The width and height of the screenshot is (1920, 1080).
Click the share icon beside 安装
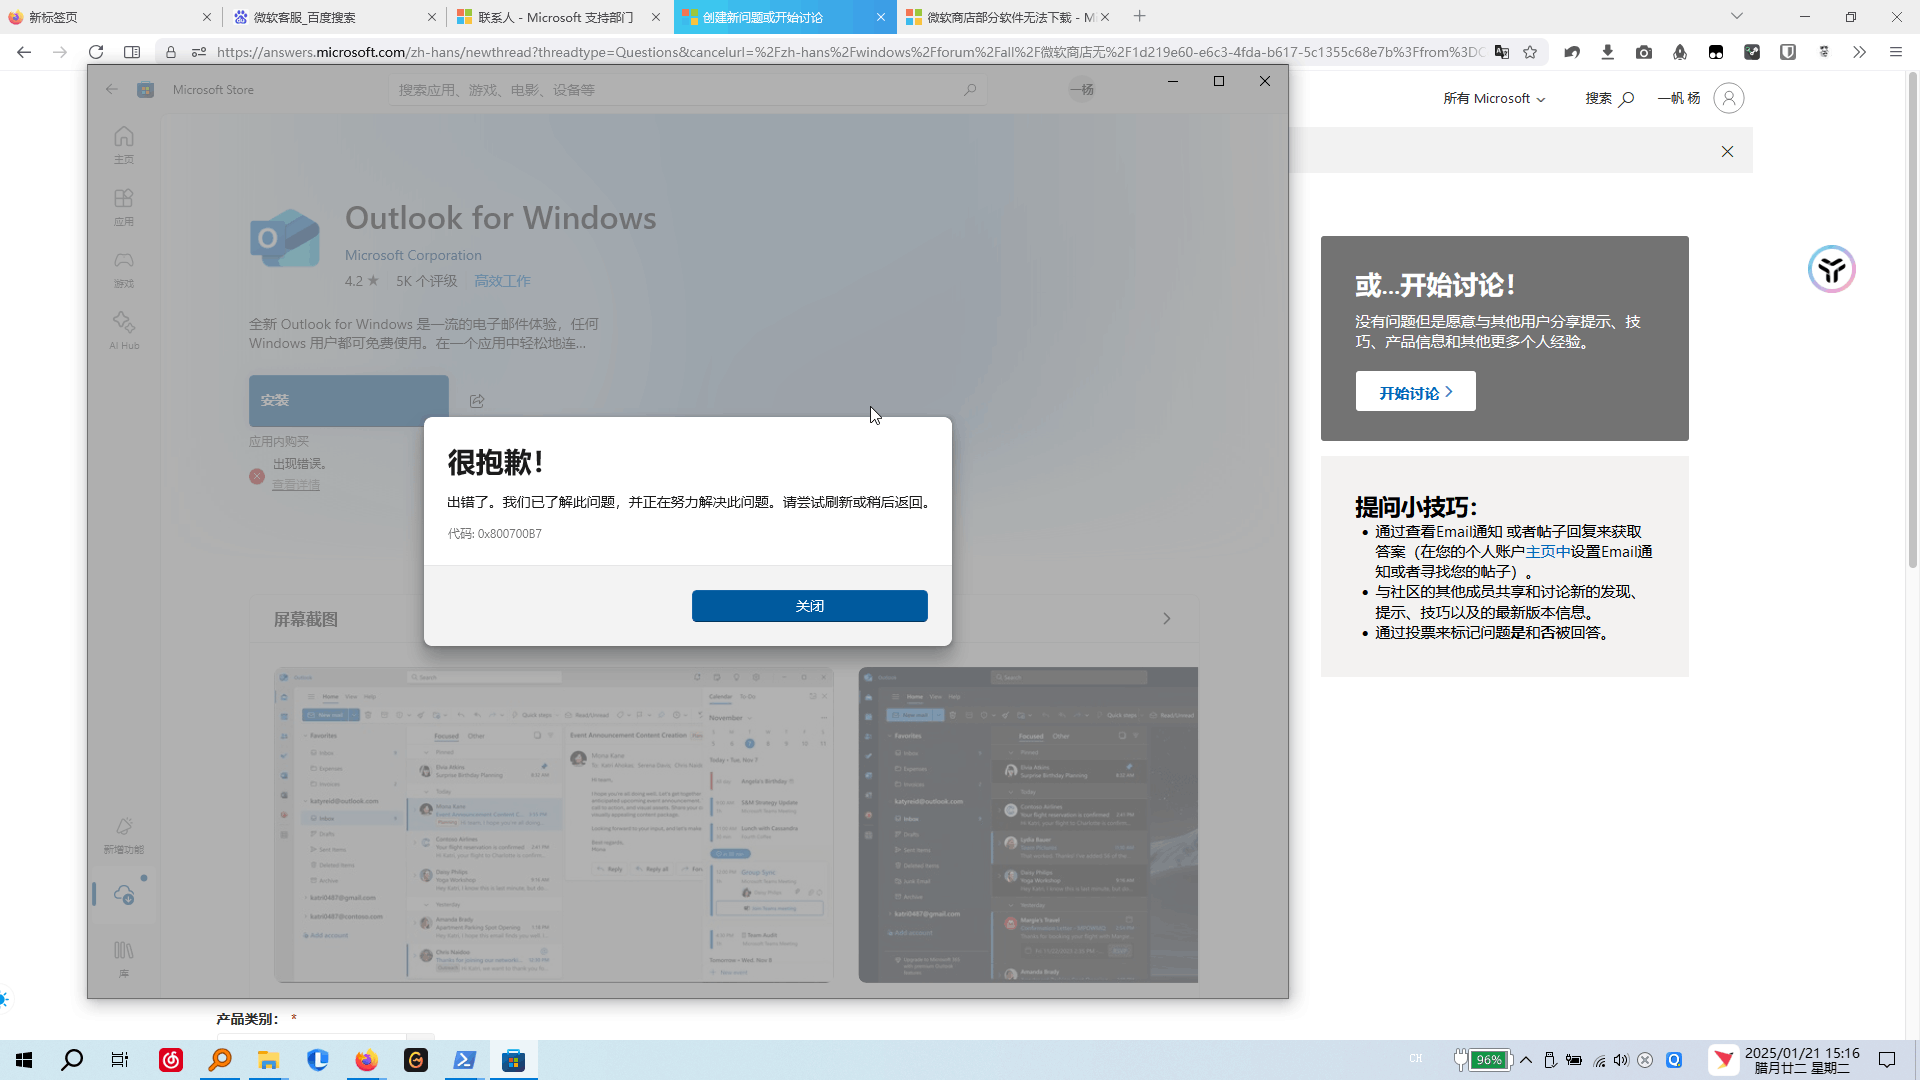pos(477,401)
